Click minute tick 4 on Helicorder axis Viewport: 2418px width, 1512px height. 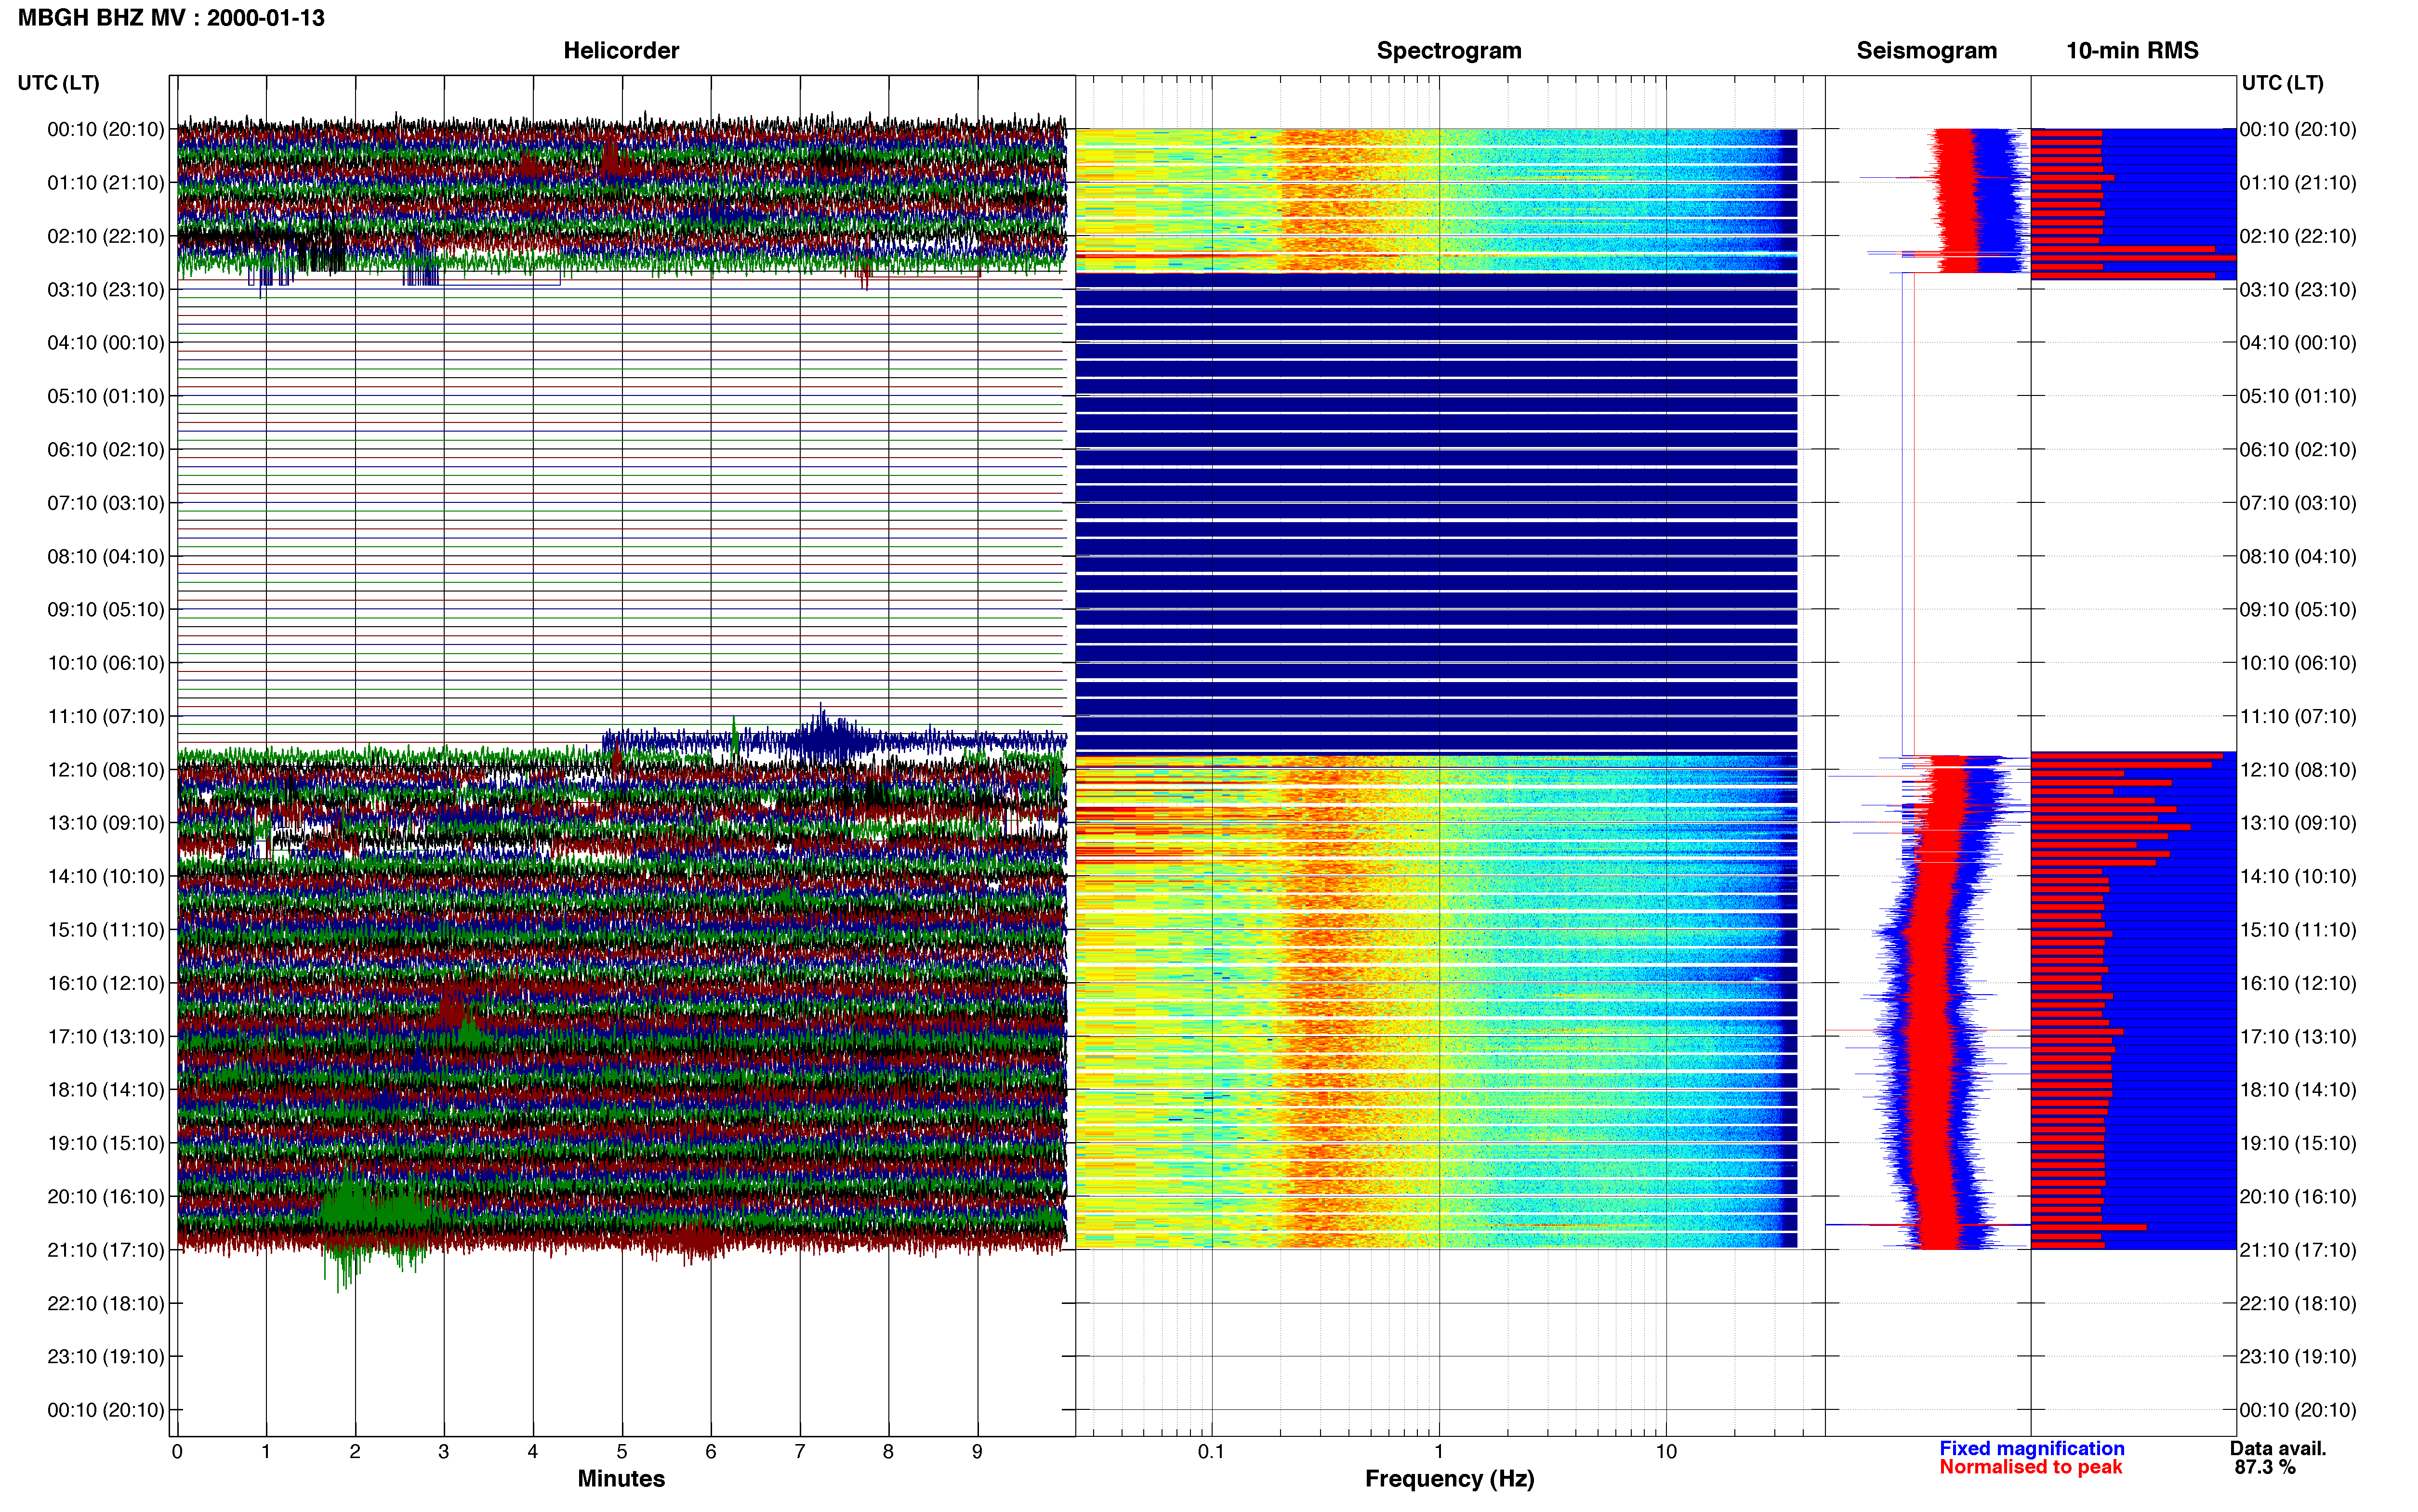pyautogui.click(x=533, y=1451)
